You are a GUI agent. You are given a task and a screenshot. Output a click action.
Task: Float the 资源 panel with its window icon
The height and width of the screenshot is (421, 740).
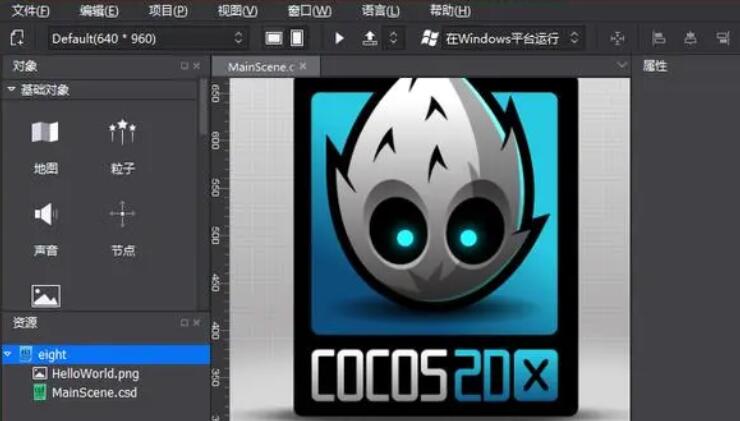[x=185, y=323]
